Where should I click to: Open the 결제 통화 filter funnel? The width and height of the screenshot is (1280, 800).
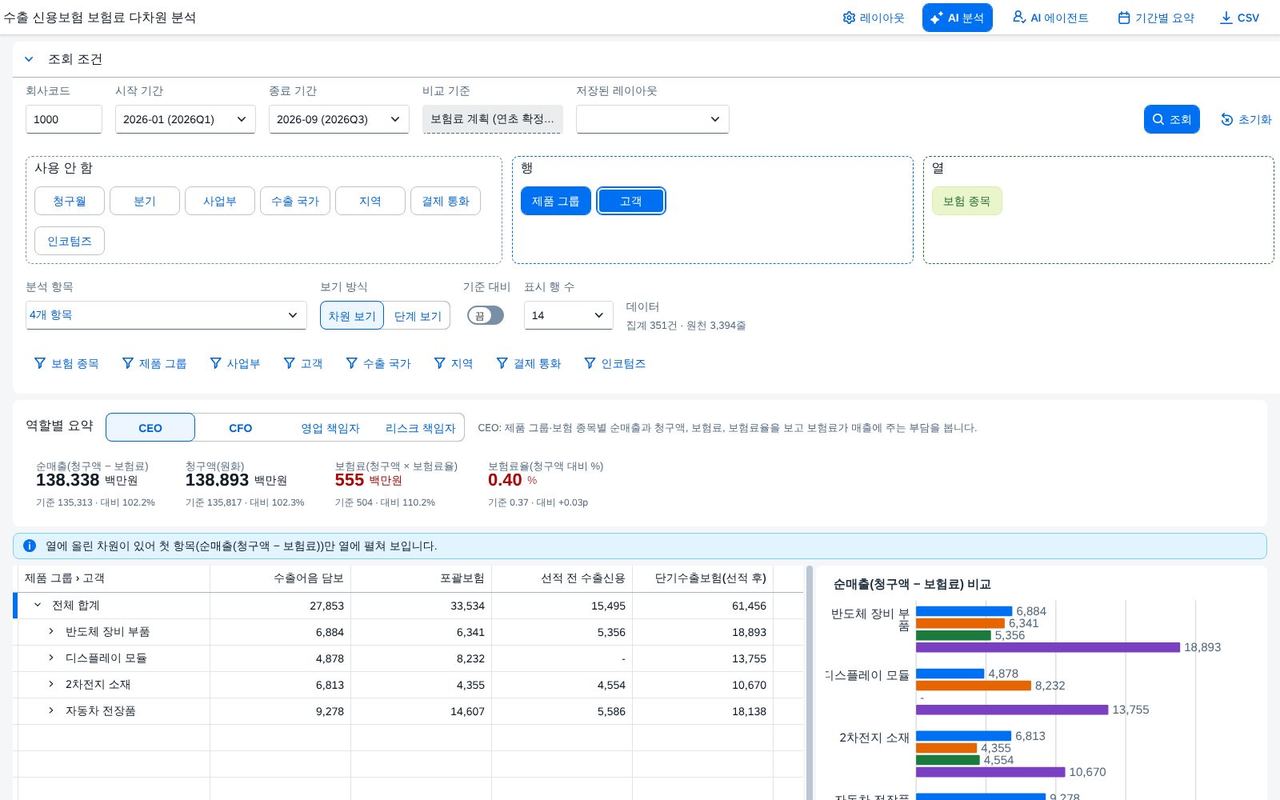point(529,364)
